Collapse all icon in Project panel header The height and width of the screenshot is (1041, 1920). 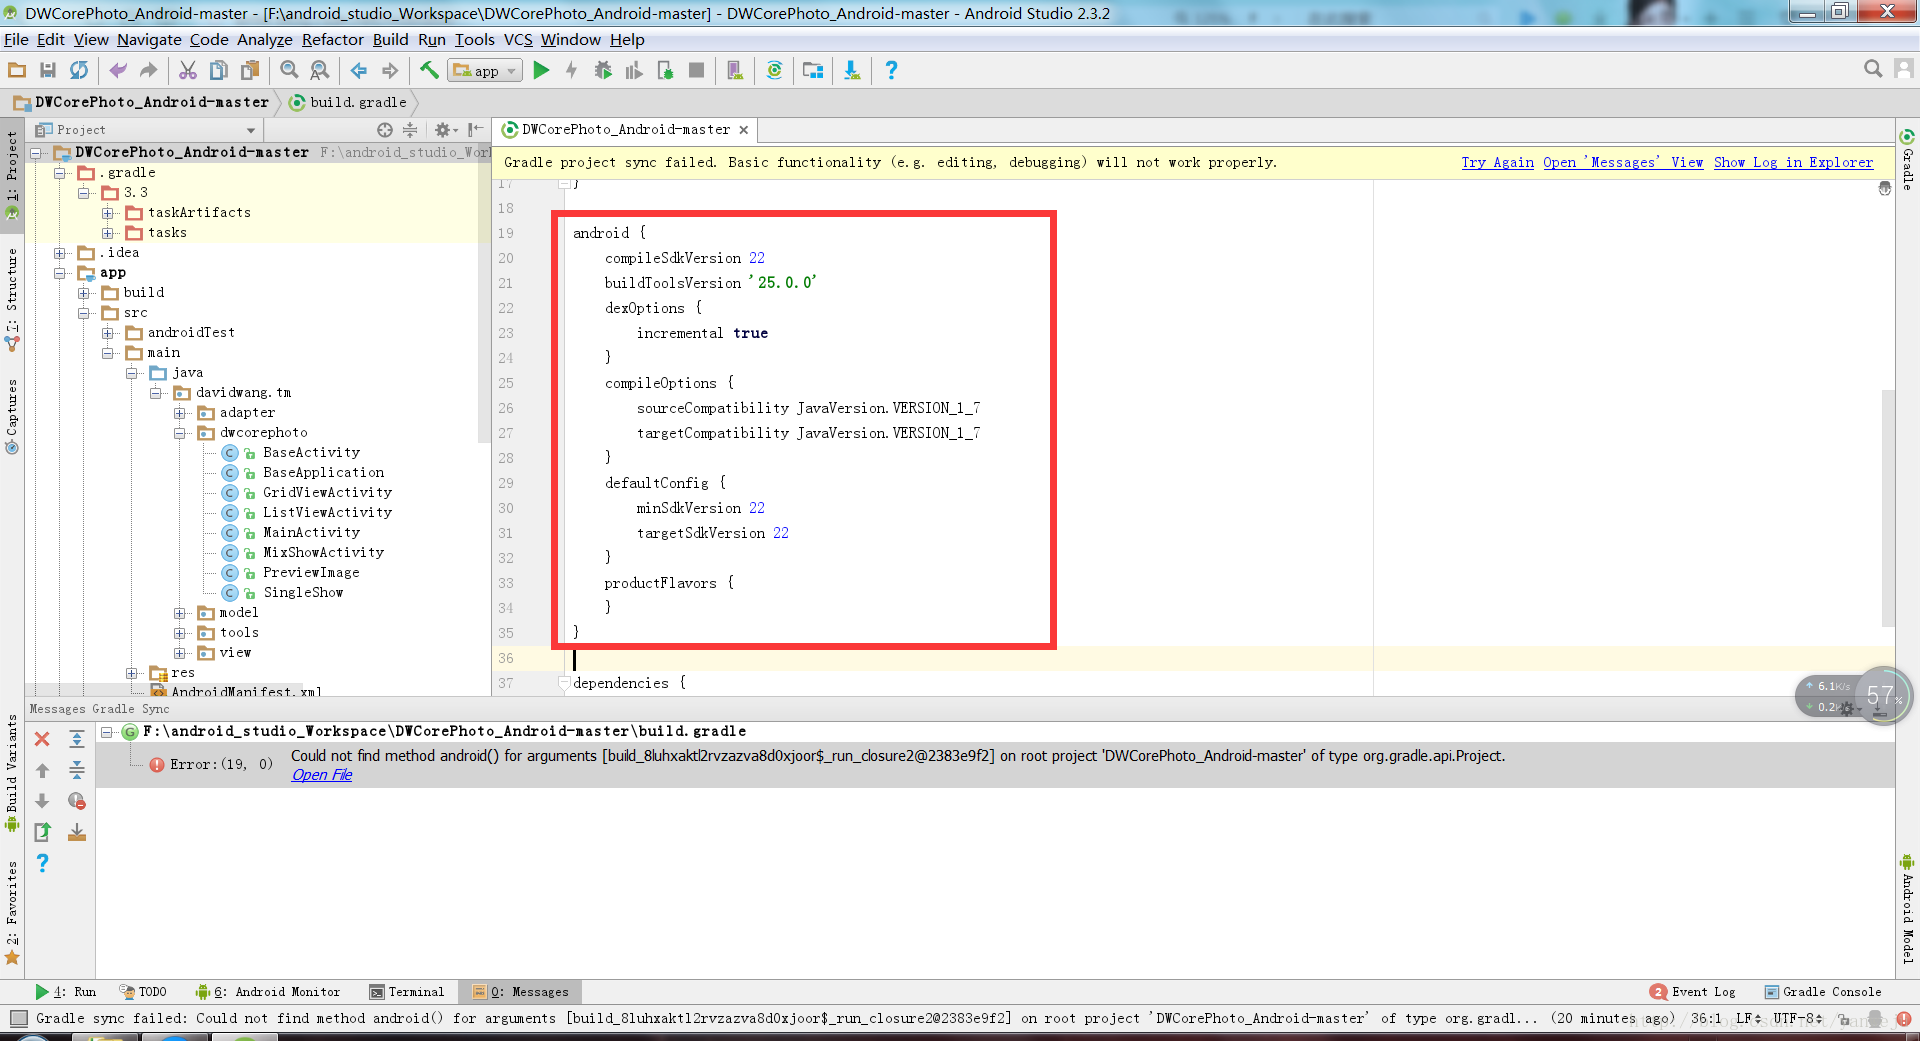point(410,130)
